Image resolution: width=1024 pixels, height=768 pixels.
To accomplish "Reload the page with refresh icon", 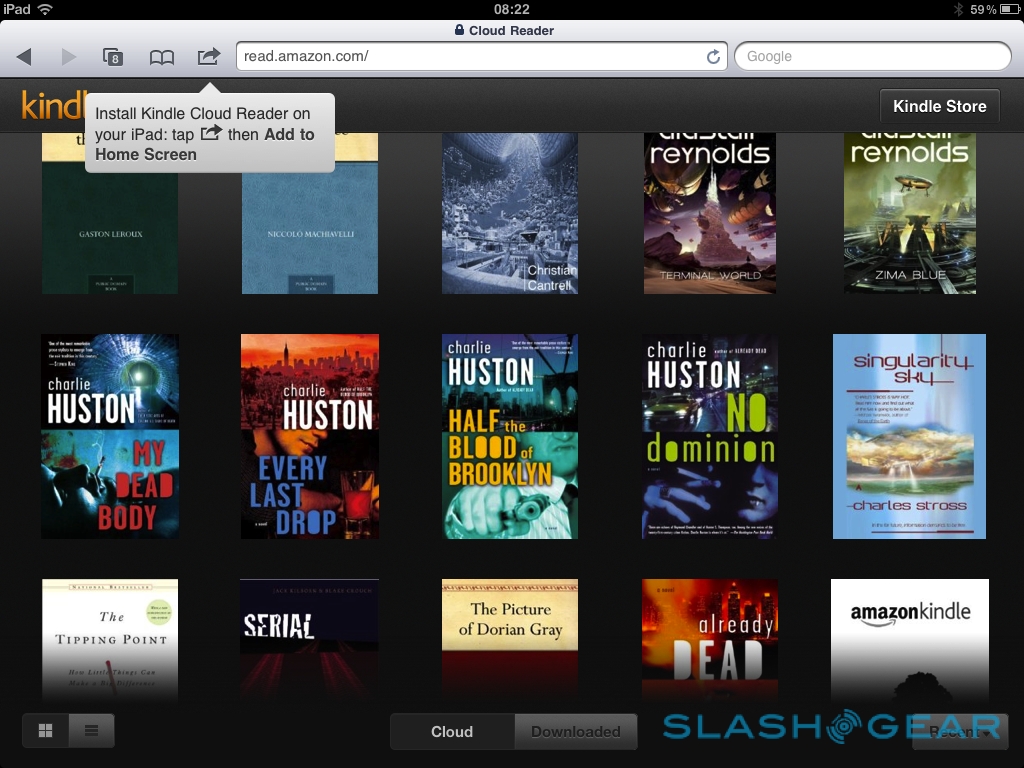I will point(713,57).
